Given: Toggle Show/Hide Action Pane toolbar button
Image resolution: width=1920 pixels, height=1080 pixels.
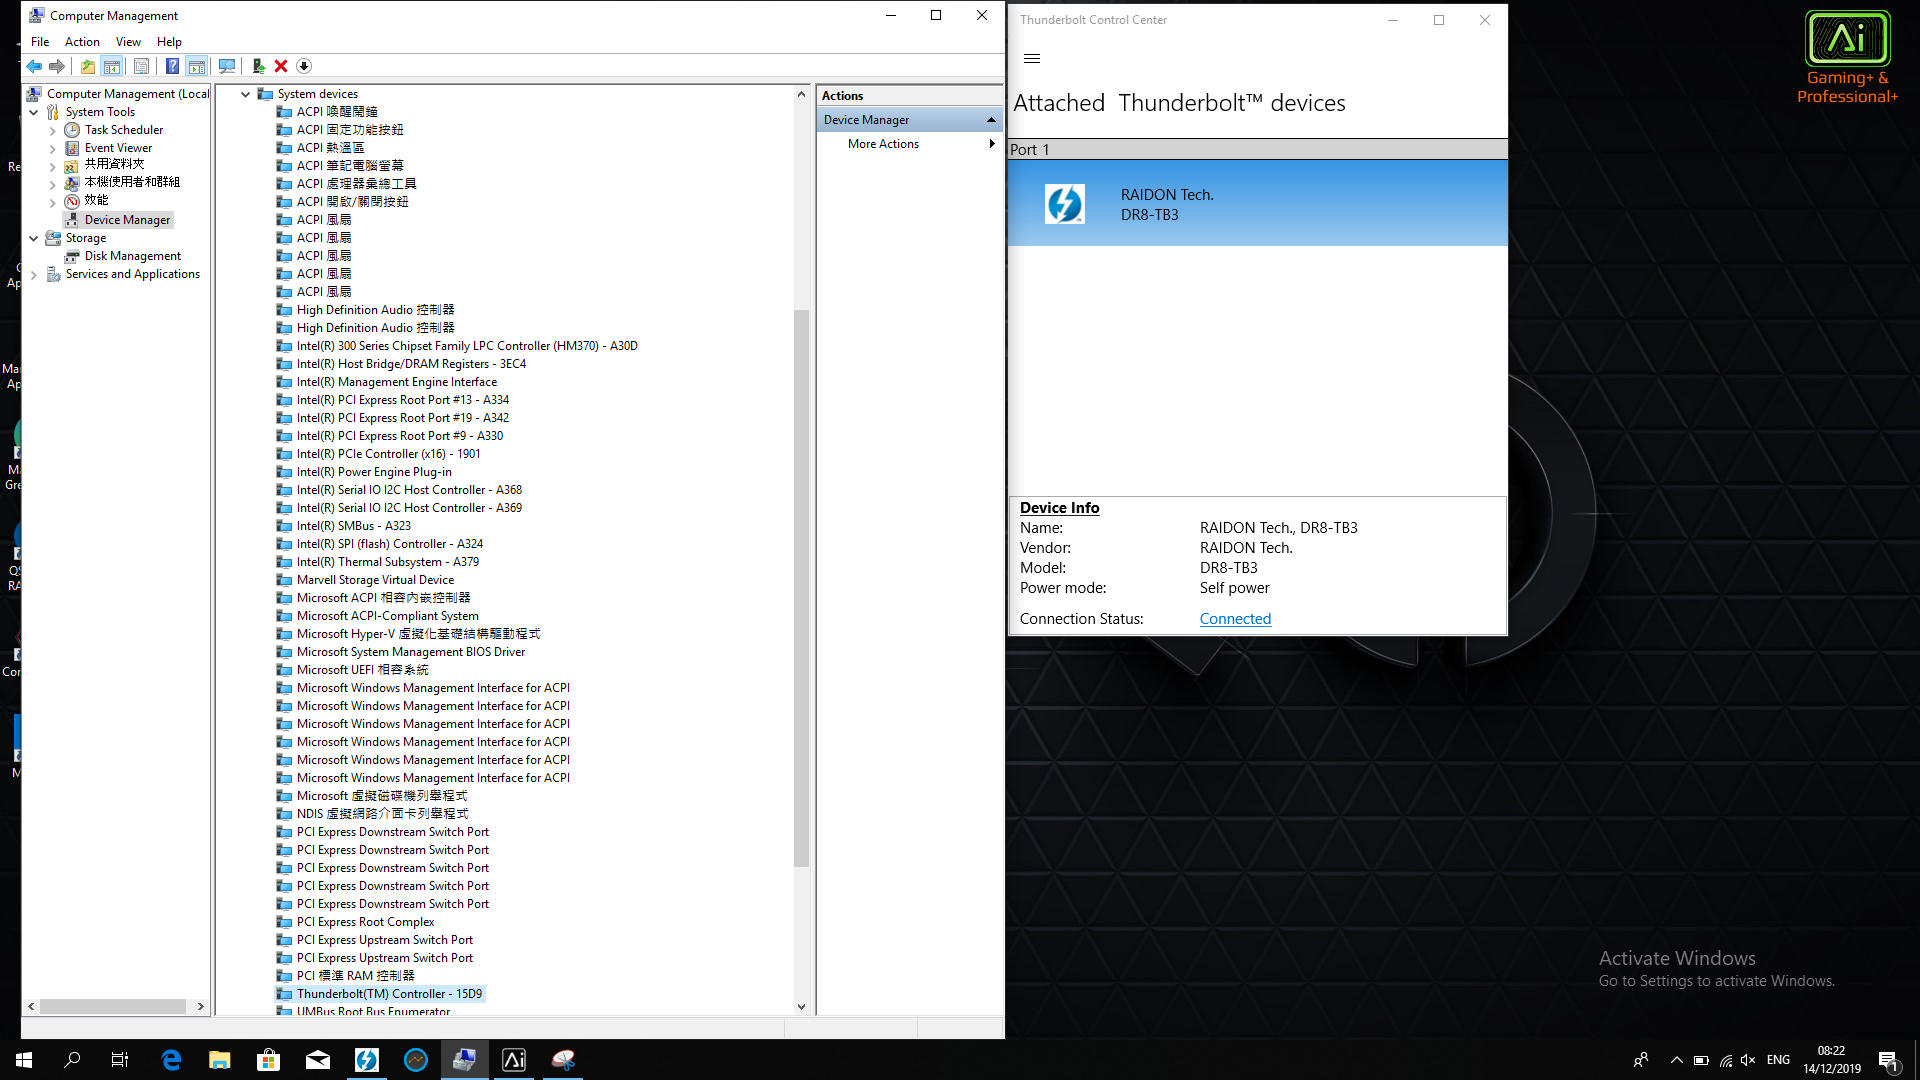Looking at the screenshot, I should pos(197,66).
